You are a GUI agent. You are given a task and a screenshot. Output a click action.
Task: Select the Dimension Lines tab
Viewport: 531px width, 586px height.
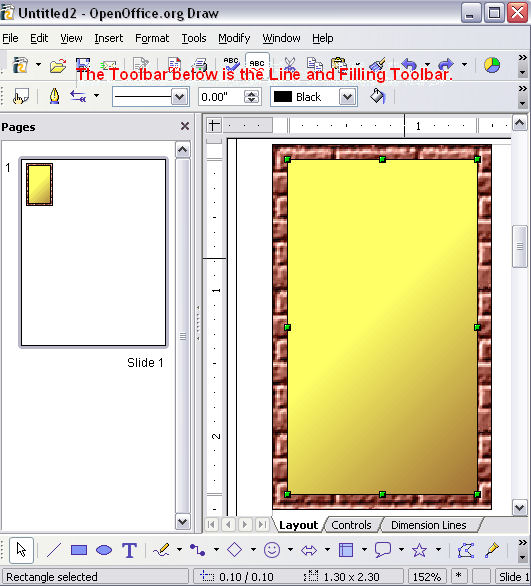(429, 525)
